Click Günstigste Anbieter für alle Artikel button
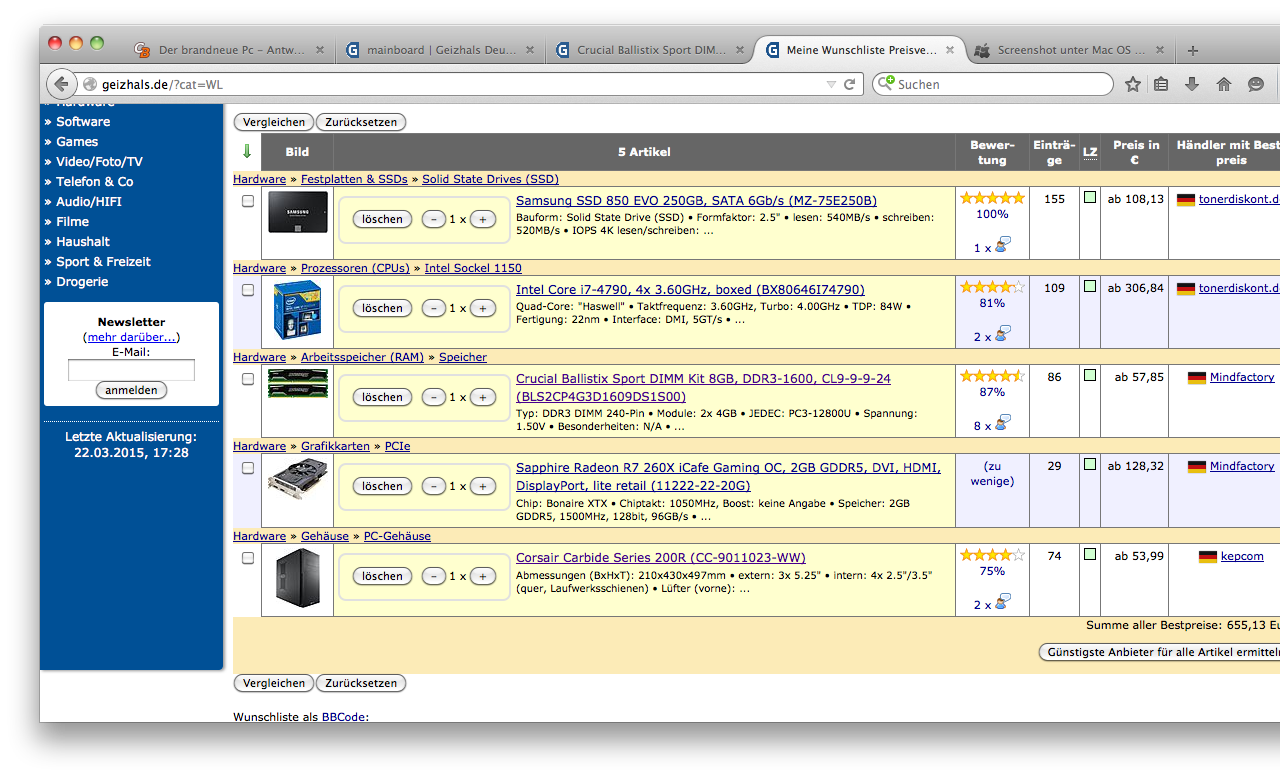This screenshot has height=777, width=1280. (1160, 652)
